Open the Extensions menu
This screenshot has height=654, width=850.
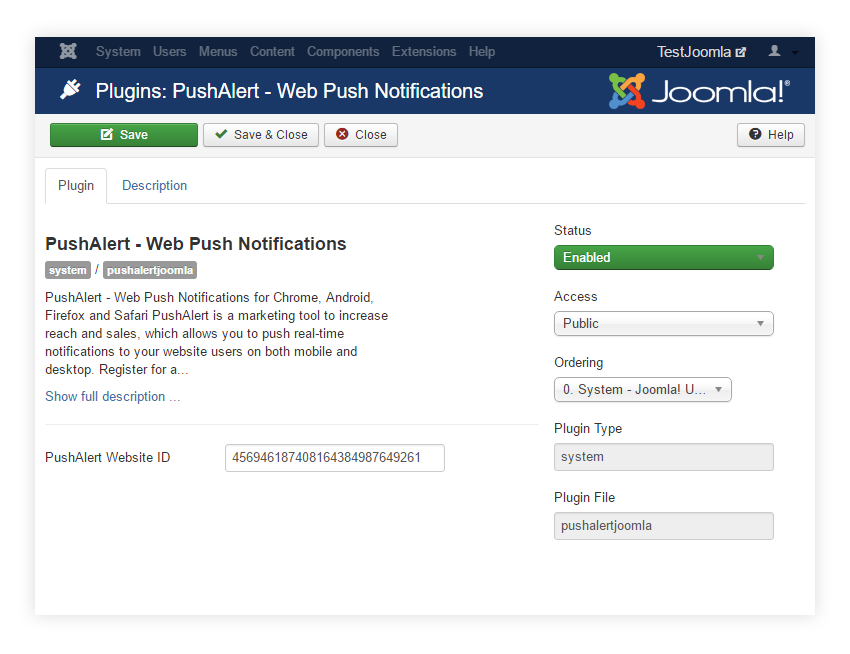pos(424,52)
